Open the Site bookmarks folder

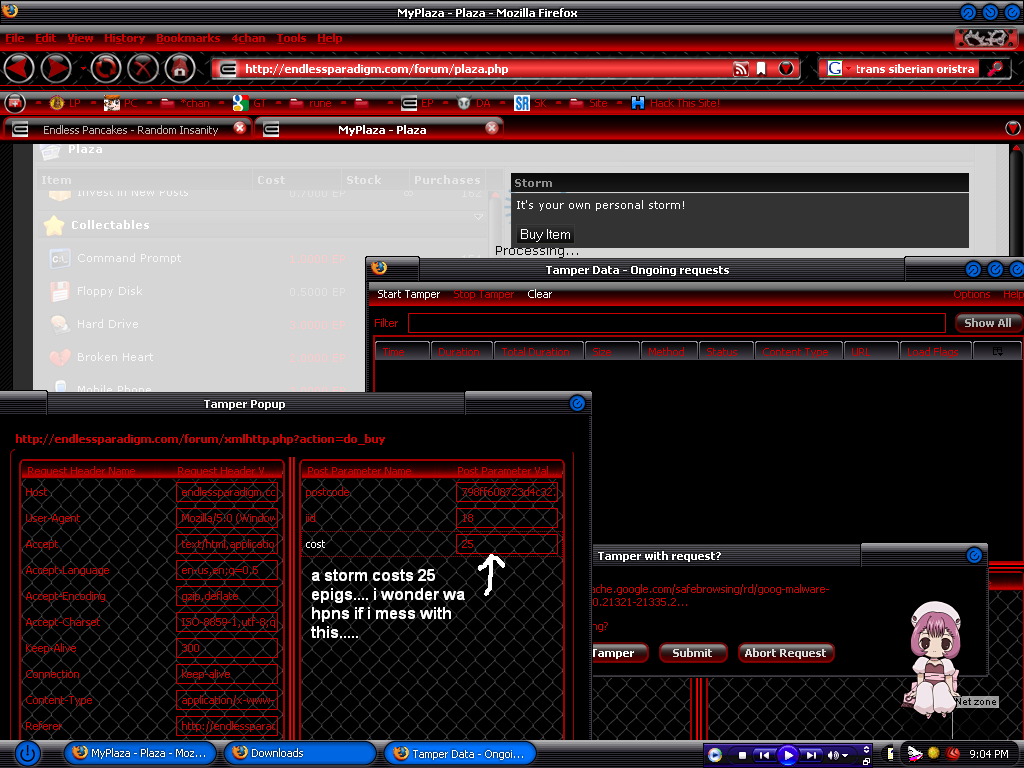588,103
